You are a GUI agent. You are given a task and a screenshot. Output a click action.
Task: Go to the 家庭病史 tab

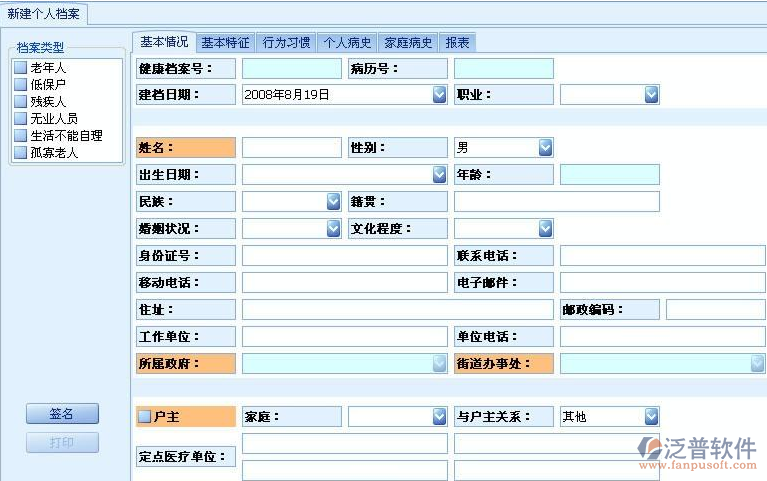pyautogui.click(x=409, y=42)
